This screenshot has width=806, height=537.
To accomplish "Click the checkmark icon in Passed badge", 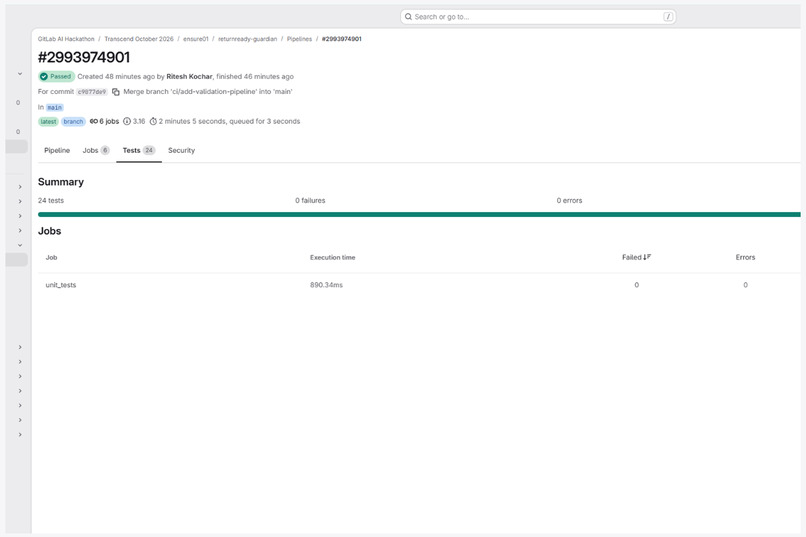I will pos(44,77).
